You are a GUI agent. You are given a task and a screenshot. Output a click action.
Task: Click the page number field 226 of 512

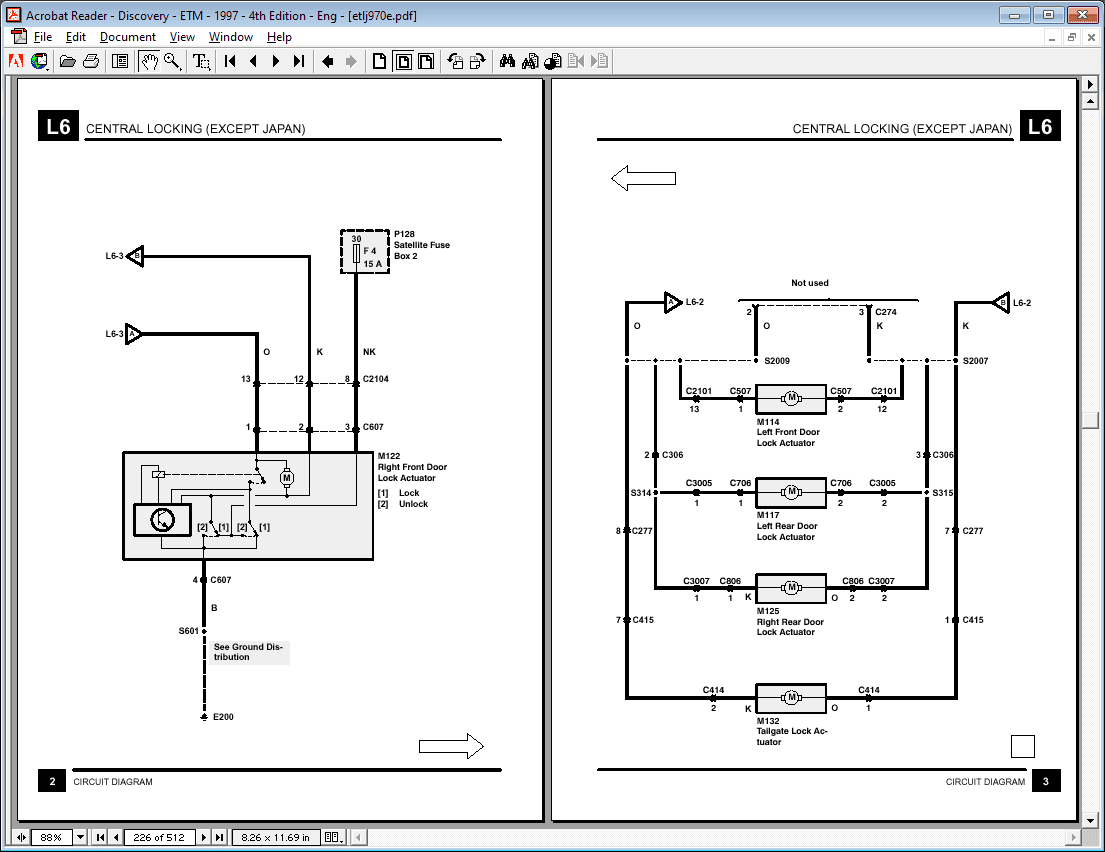click(159, 837)
